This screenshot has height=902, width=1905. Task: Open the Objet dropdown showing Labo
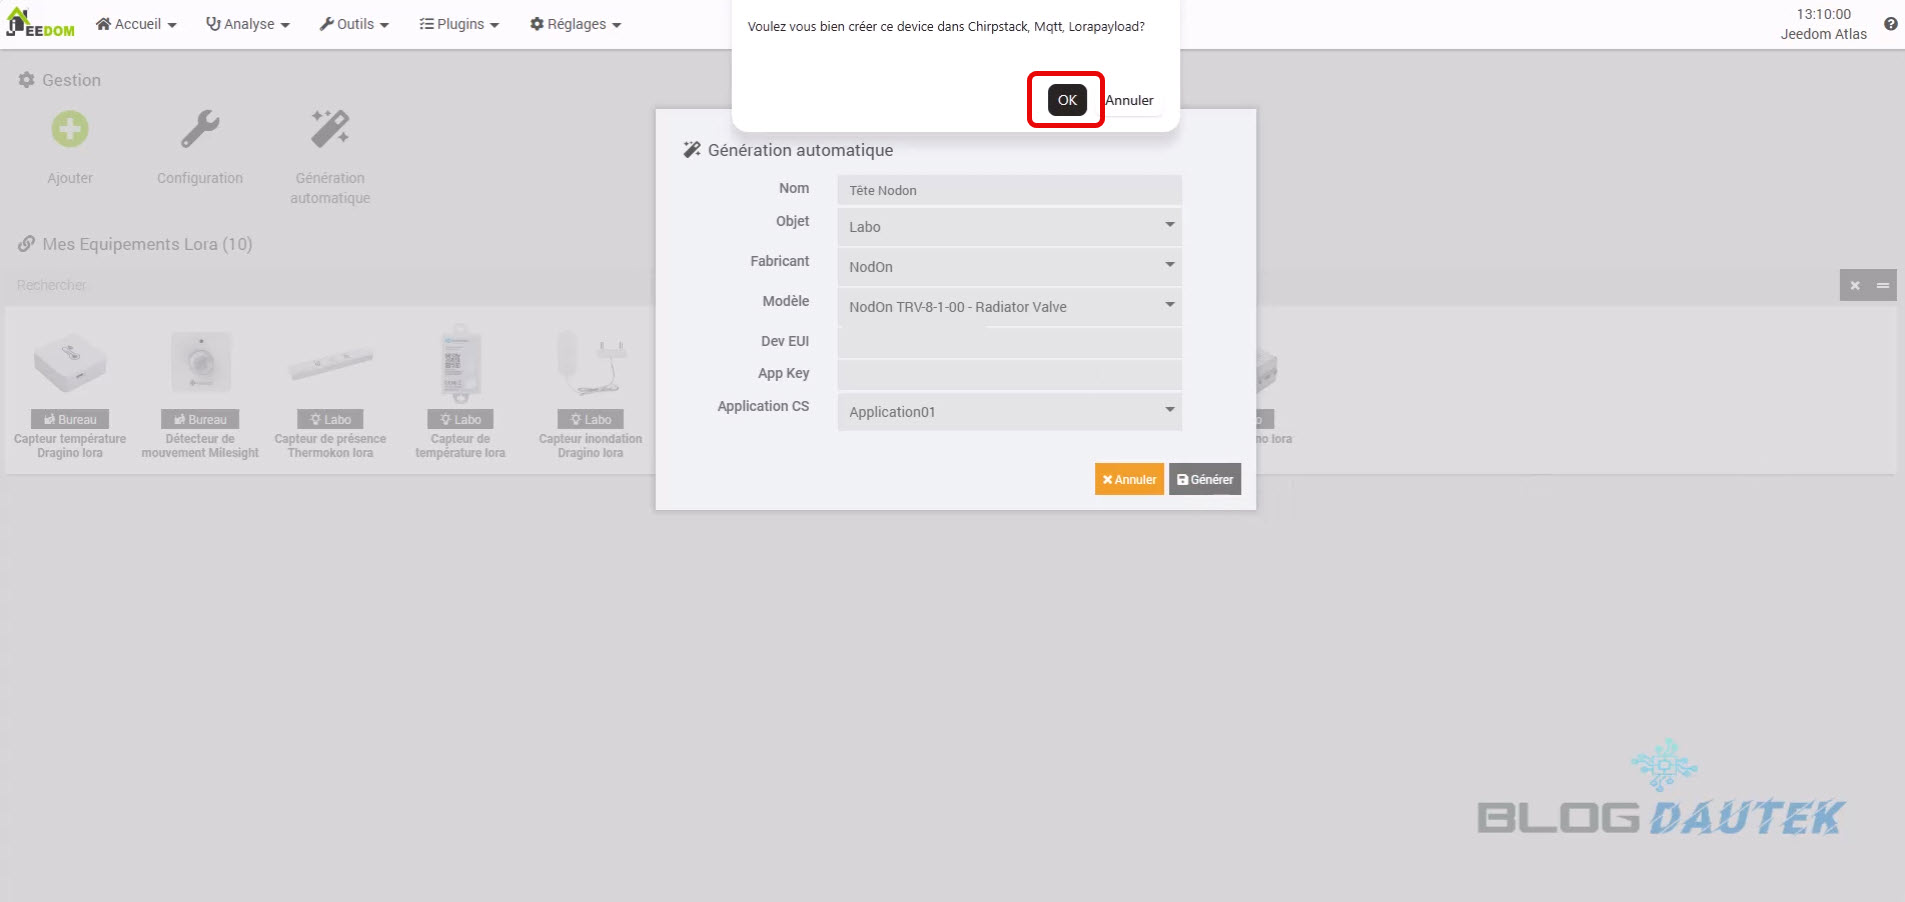(1009, 227)
